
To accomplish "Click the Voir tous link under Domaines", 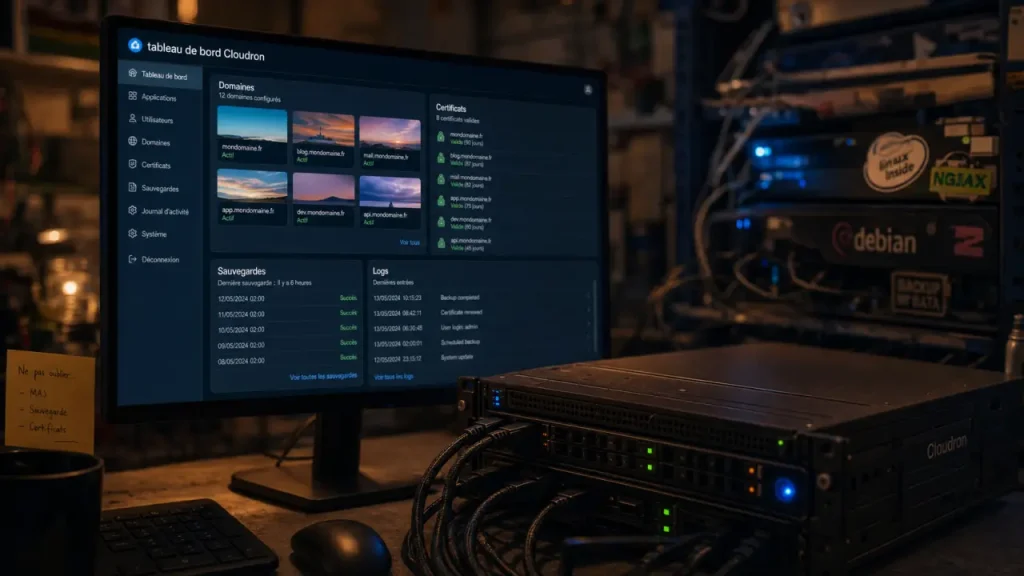I will coord(409,242).
